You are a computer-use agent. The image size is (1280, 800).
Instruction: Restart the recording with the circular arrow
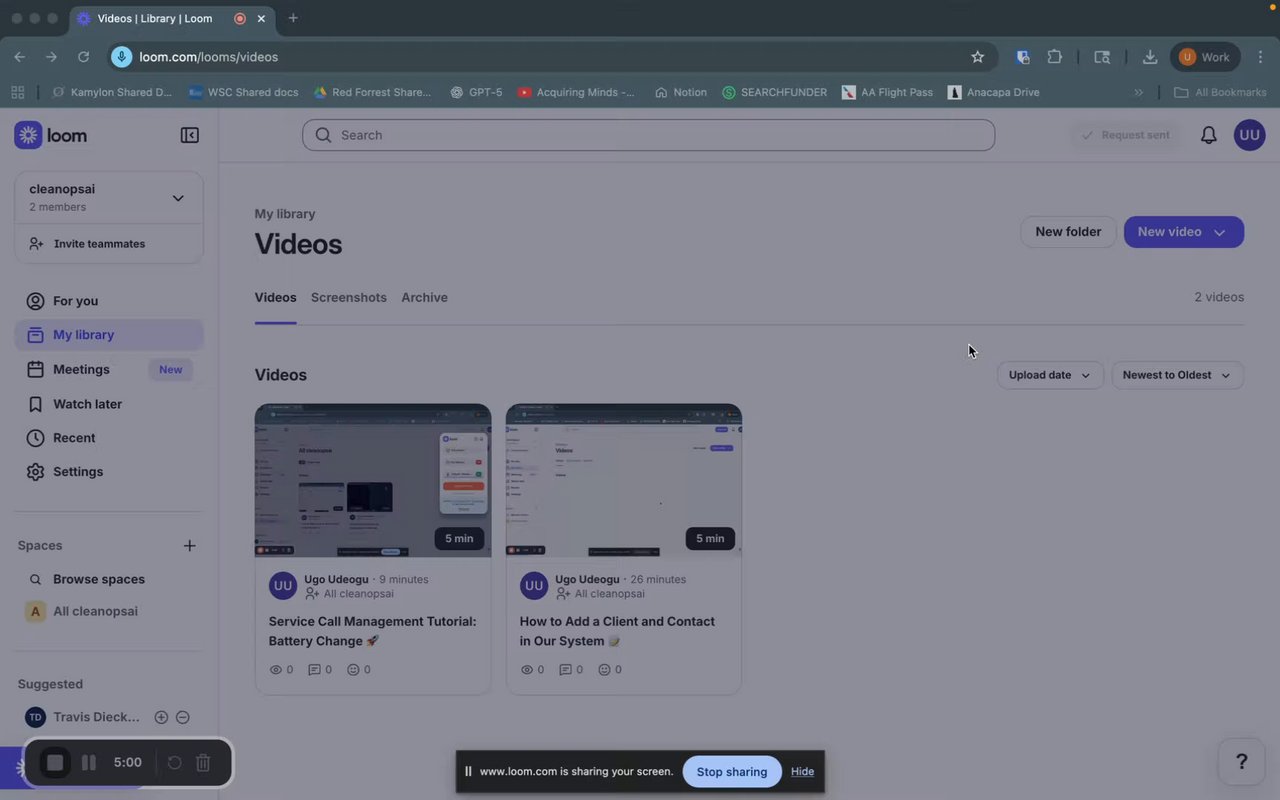pos(174,763)
